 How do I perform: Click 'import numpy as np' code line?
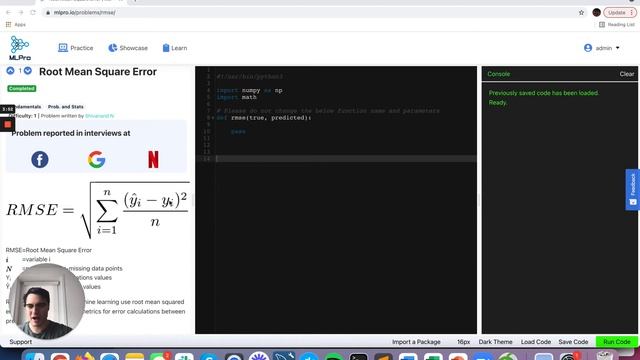click(x=249, y=90)
